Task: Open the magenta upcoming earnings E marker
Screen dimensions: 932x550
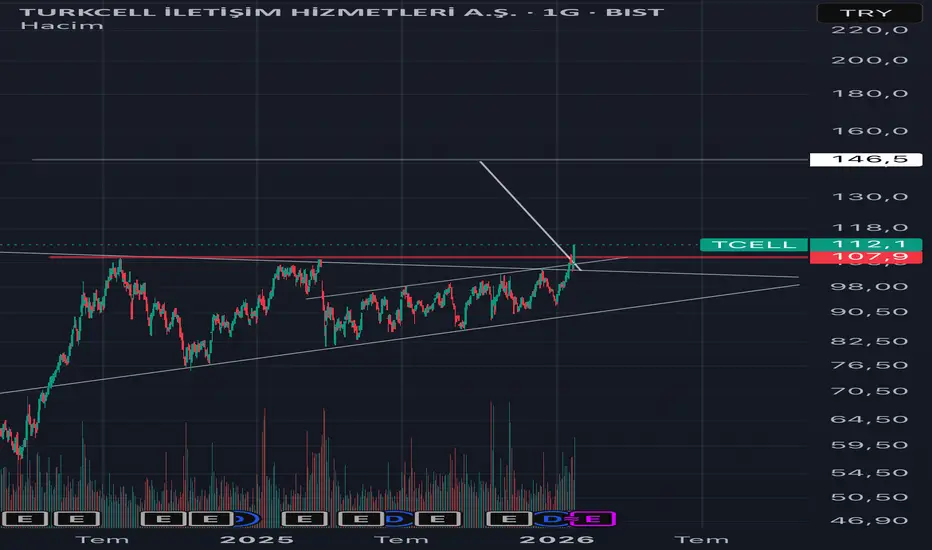Action: (x=593, y=519)
